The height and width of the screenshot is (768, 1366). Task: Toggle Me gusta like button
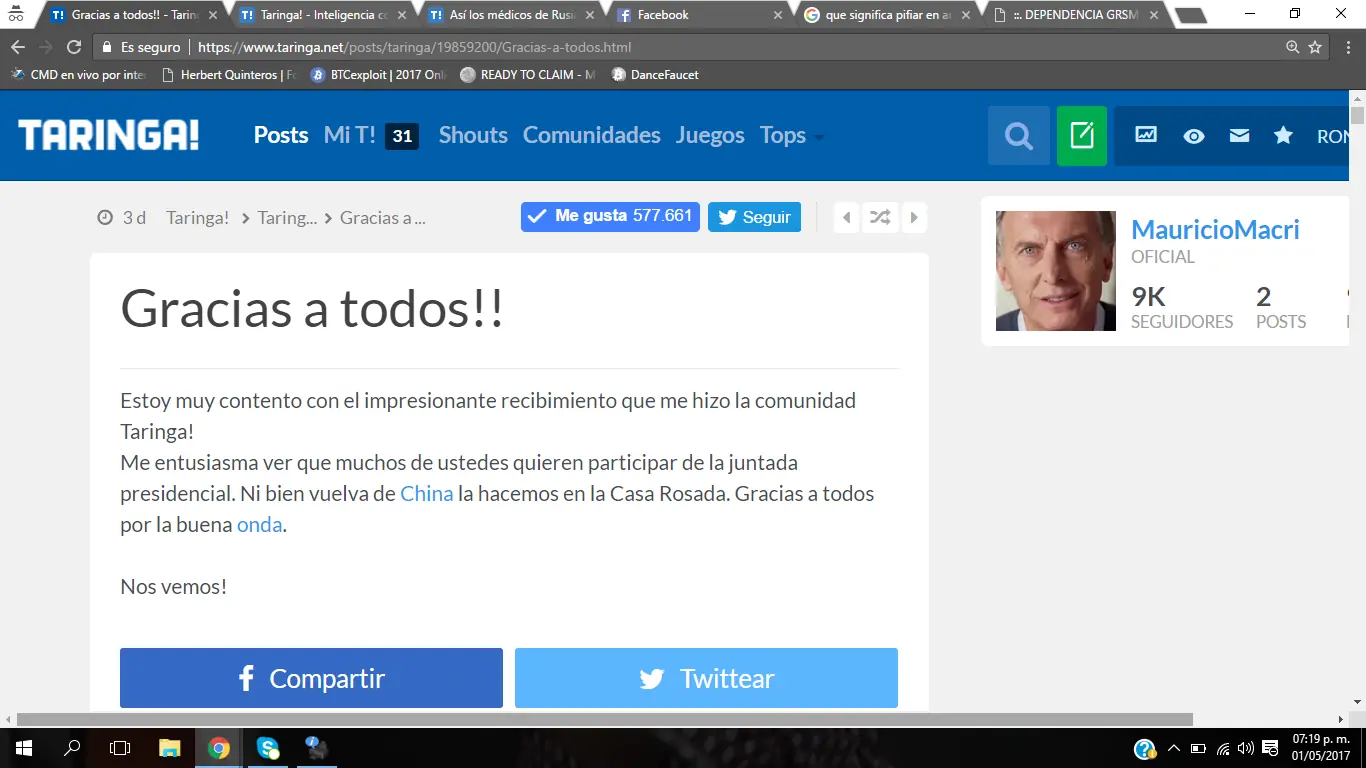(x=610, y=217)
